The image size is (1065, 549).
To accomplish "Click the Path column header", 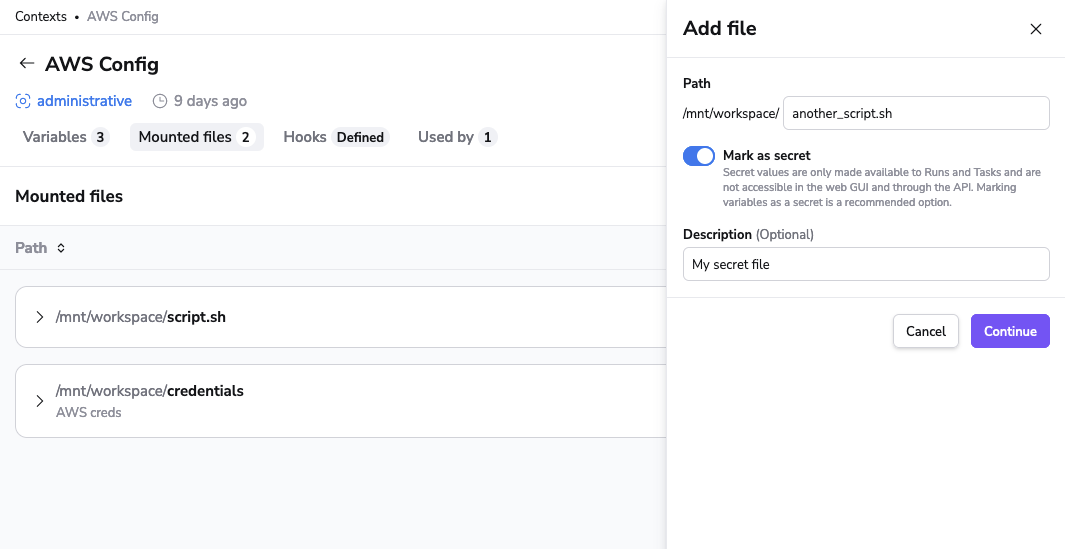I will click(31, 248).
